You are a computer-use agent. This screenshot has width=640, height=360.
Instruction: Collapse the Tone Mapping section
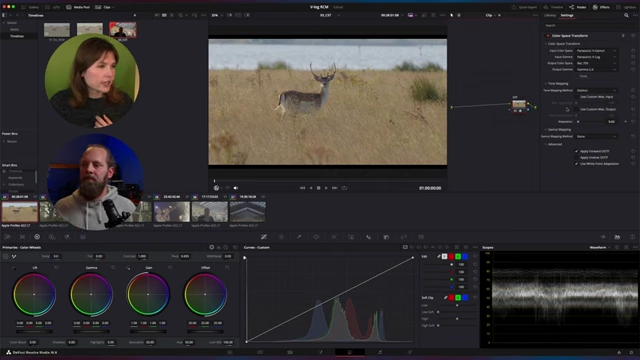click(x=546, y=83)
